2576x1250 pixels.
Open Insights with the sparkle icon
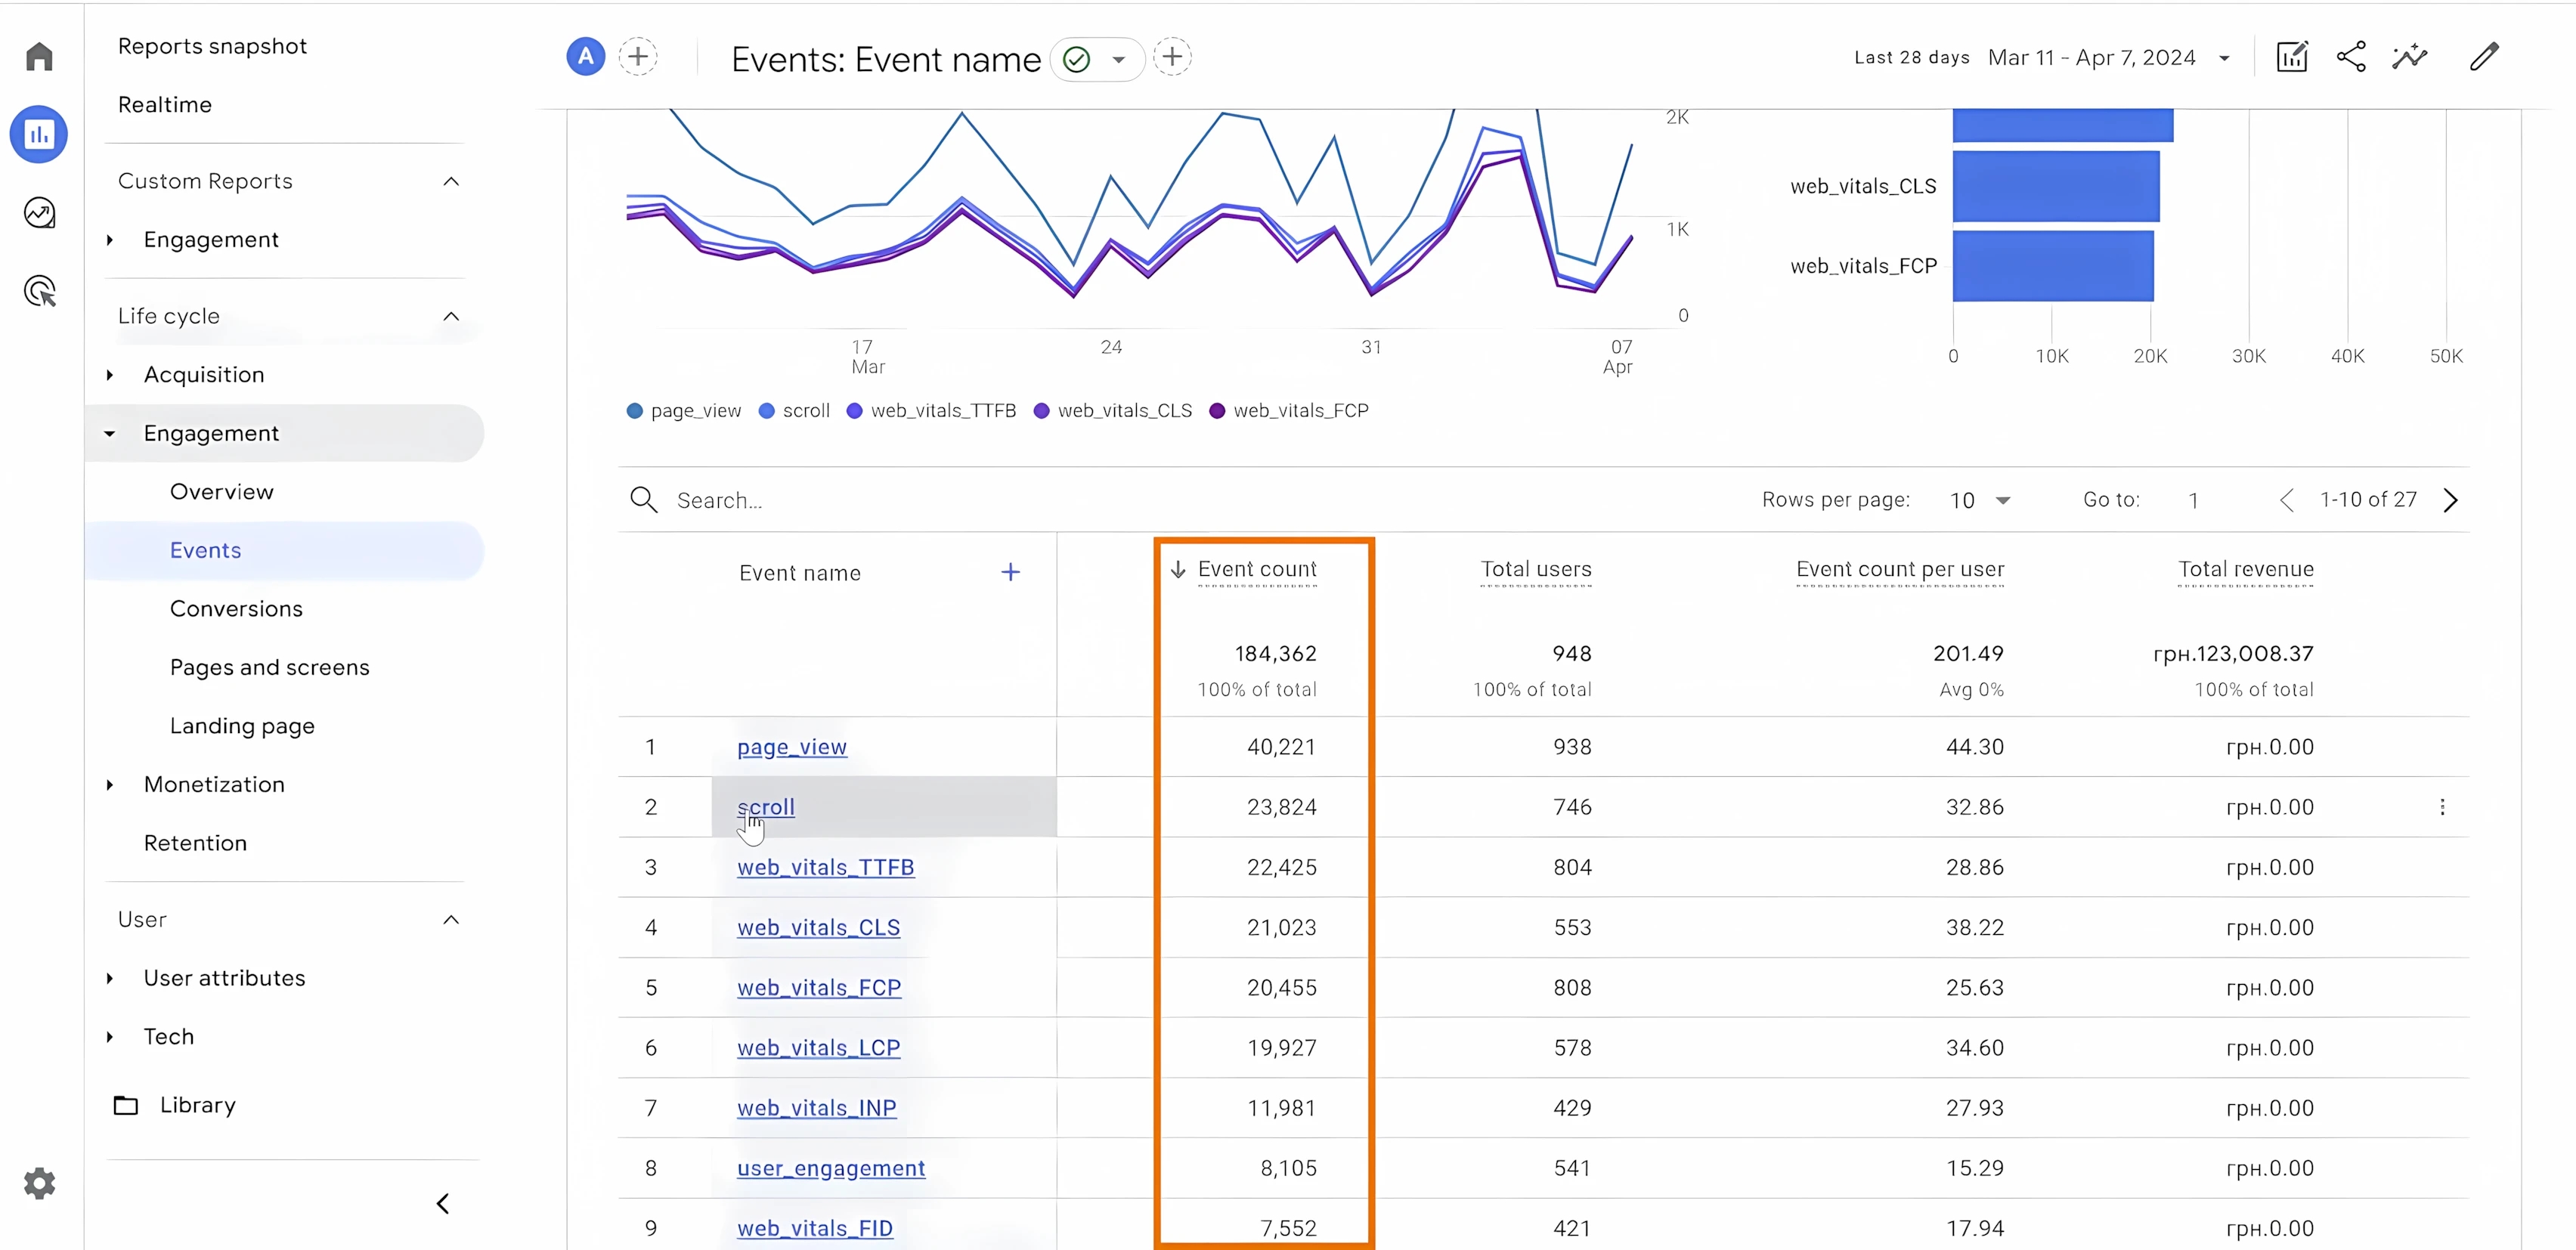click(2410, 57)
